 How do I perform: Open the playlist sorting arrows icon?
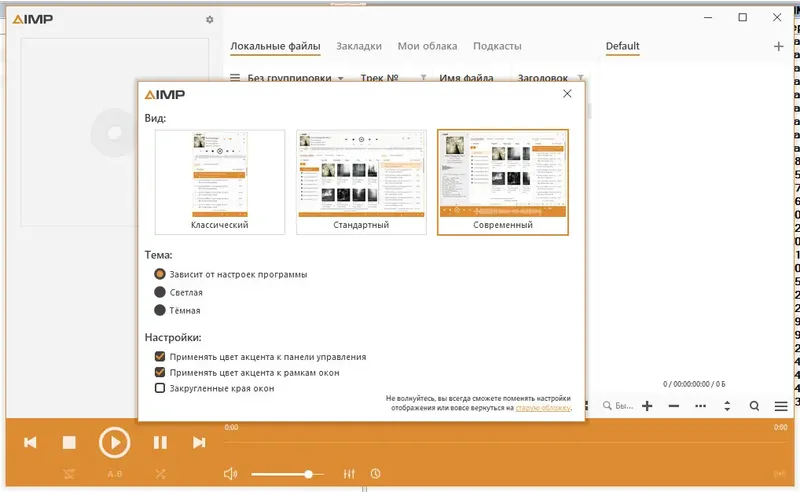pyautogui.click(x=727, y=406)
